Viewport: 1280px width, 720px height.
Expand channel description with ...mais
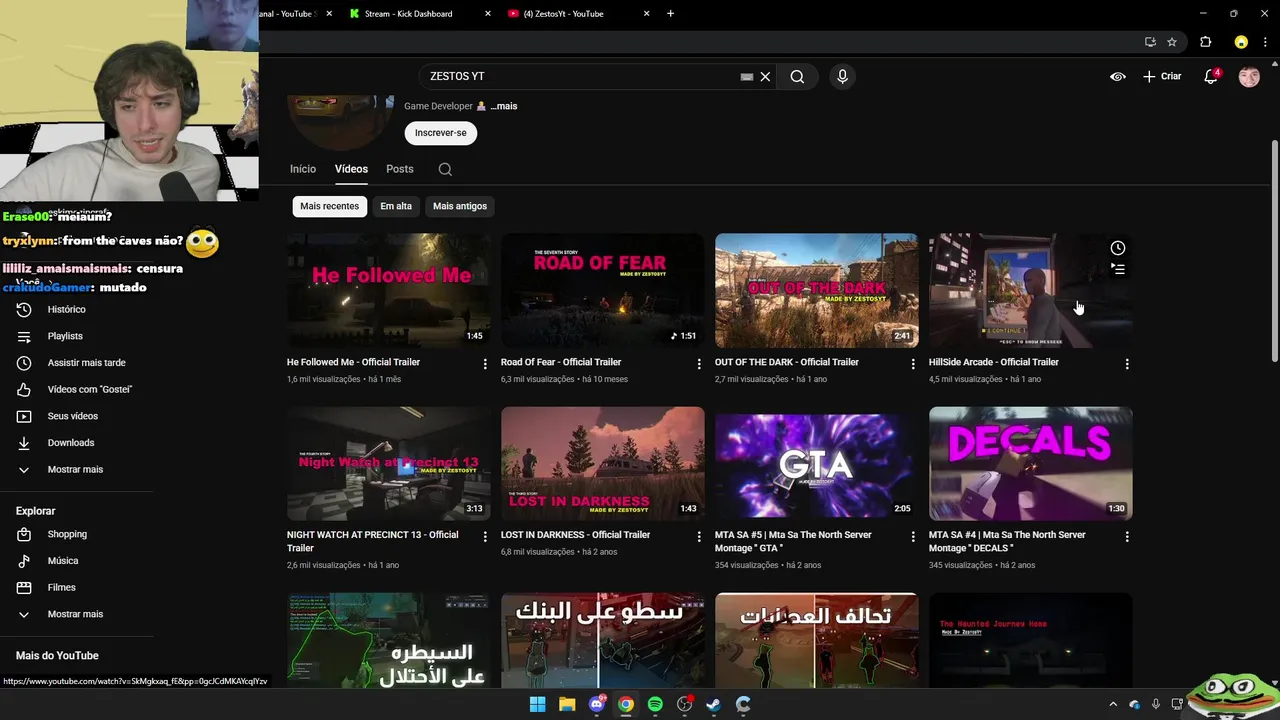click(504, 106)
